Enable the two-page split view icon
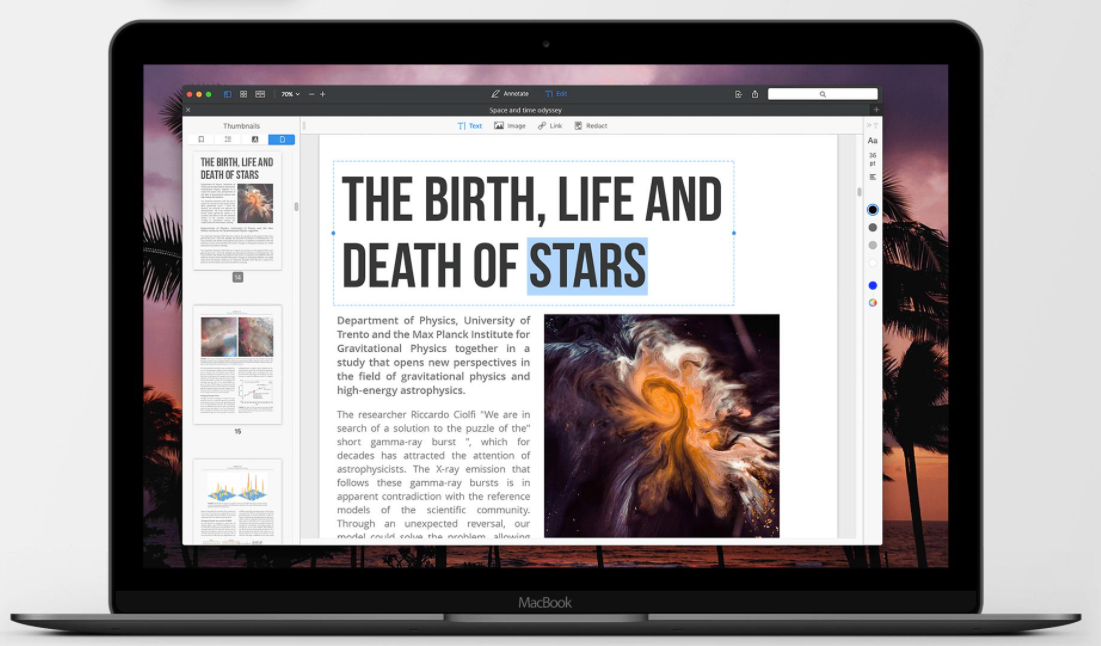Screen dimensions: 1101x646 260,94
